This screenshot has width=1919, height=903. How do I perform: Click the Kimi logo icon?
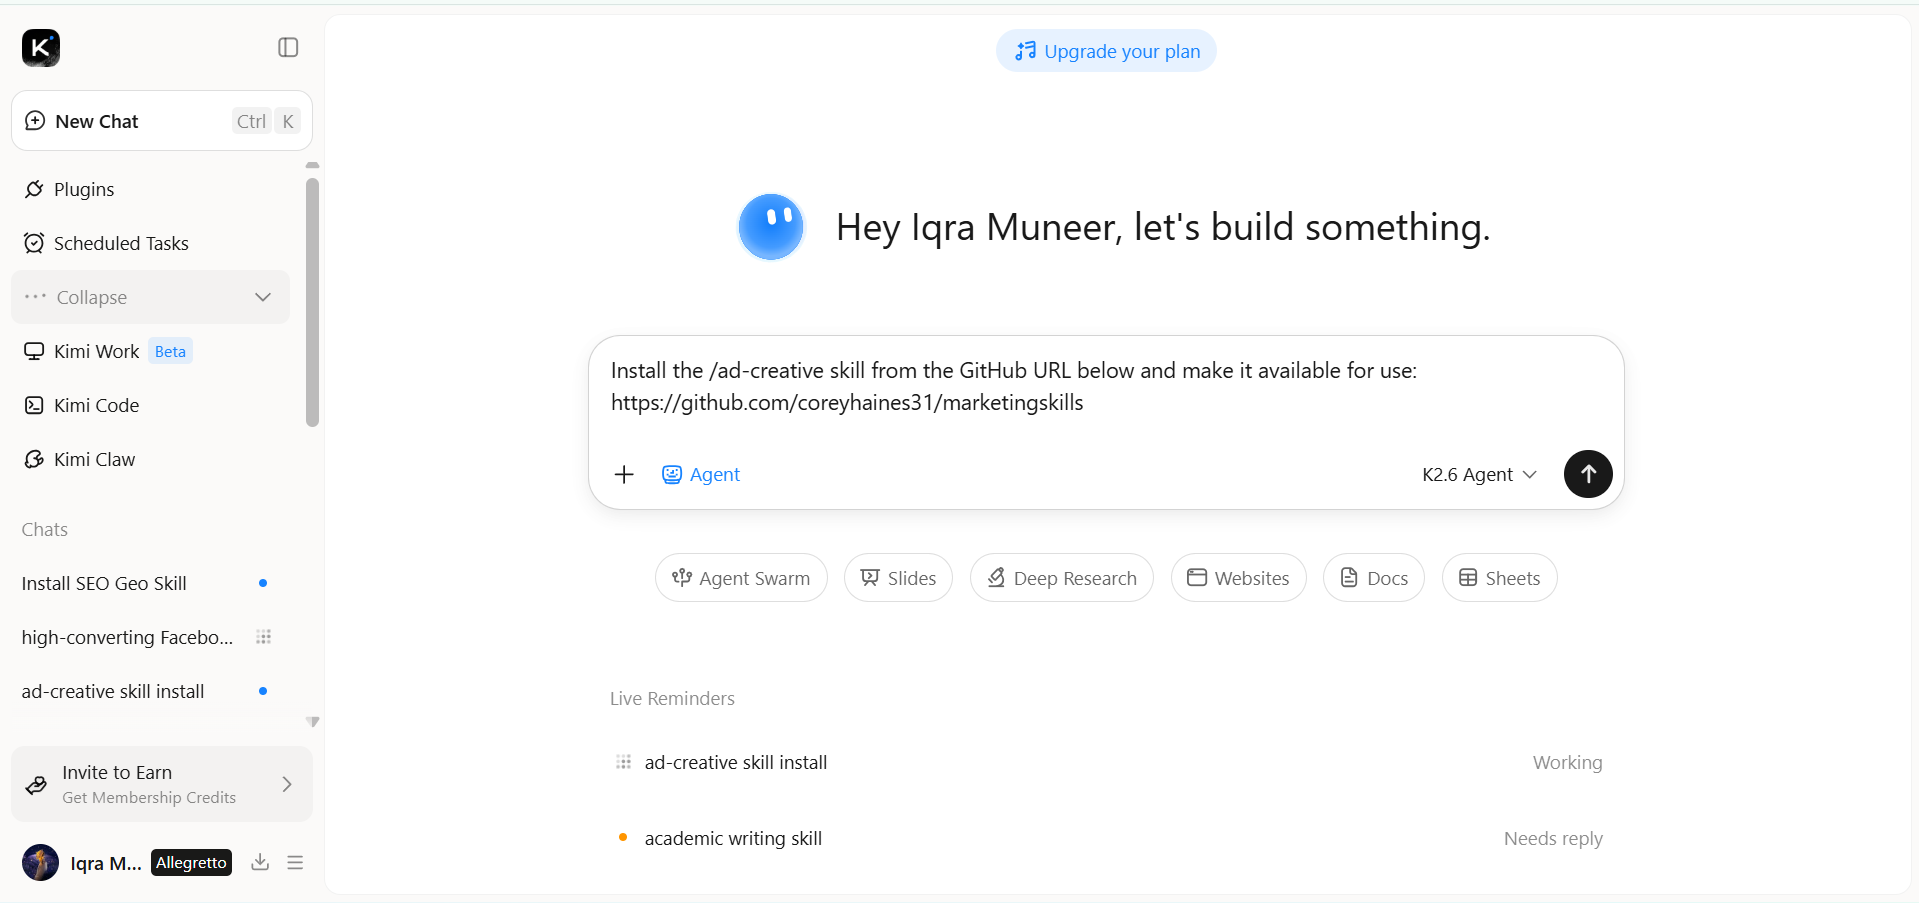pyautogui.click(x=41, y=47)
